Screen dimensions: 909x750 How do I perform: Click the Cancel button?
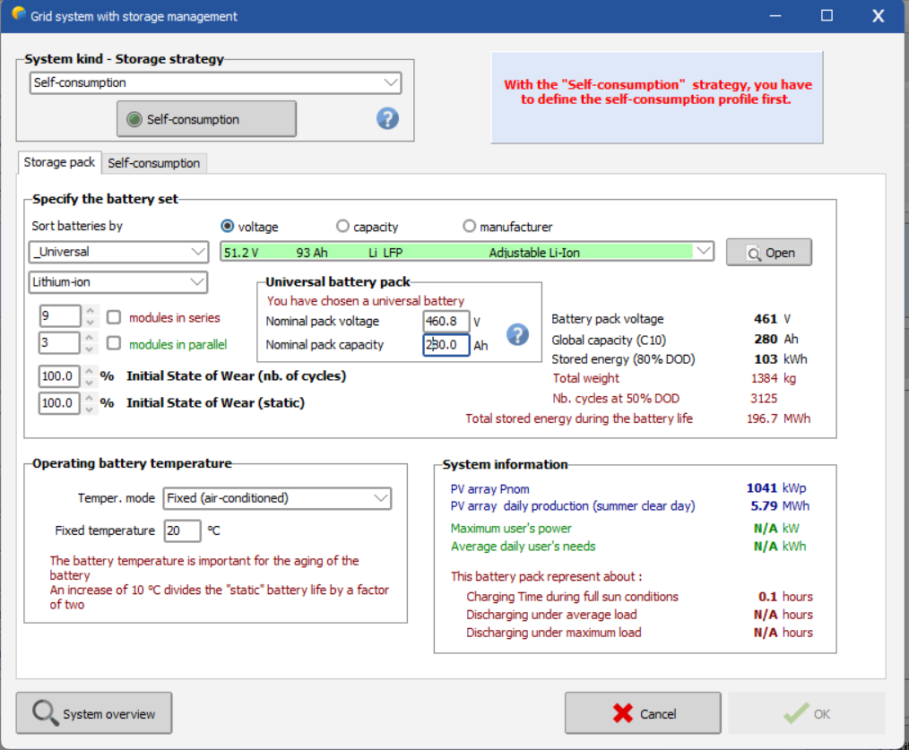click(643, 714)
